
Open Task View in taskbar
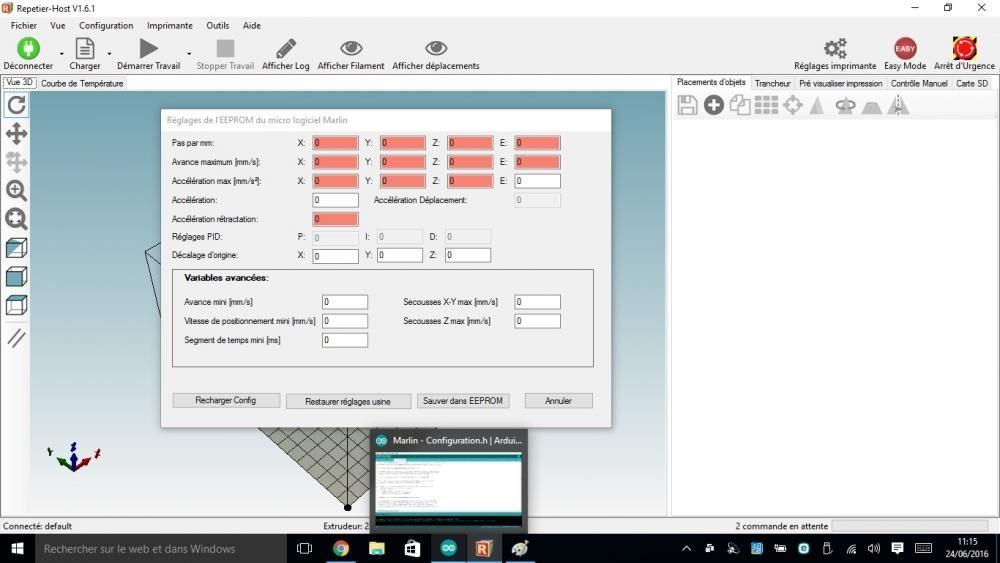304,548
